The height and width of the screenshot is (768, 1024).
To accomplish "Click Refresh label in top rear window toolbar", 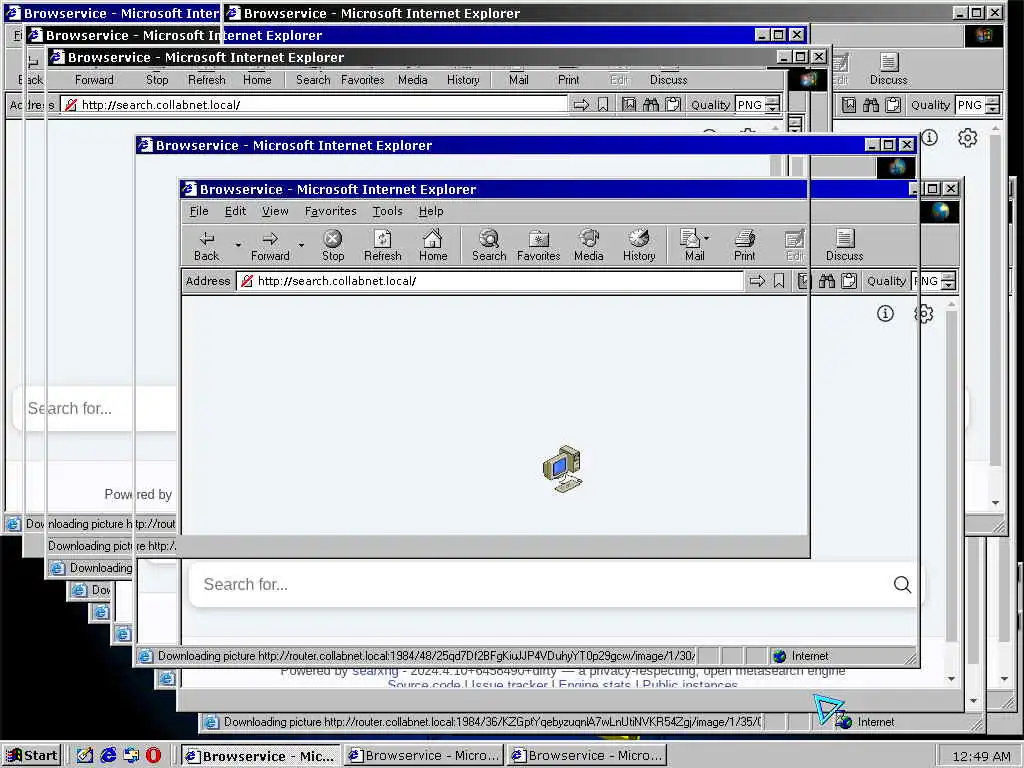I will pos(206,80).
